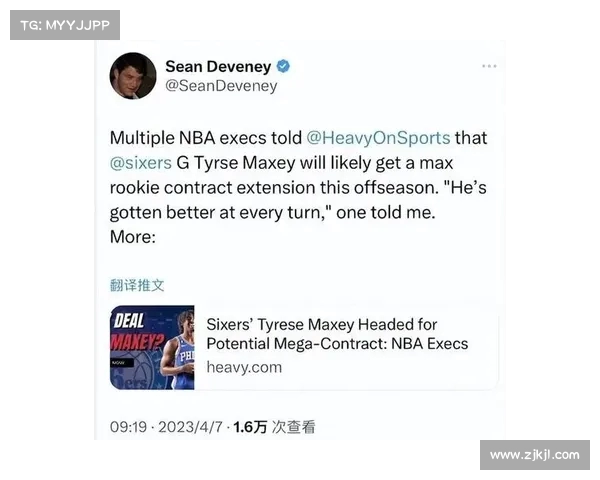Screen dimensions: 600x480
Task: Open the @sixers mention link
Action: [140, 163]
